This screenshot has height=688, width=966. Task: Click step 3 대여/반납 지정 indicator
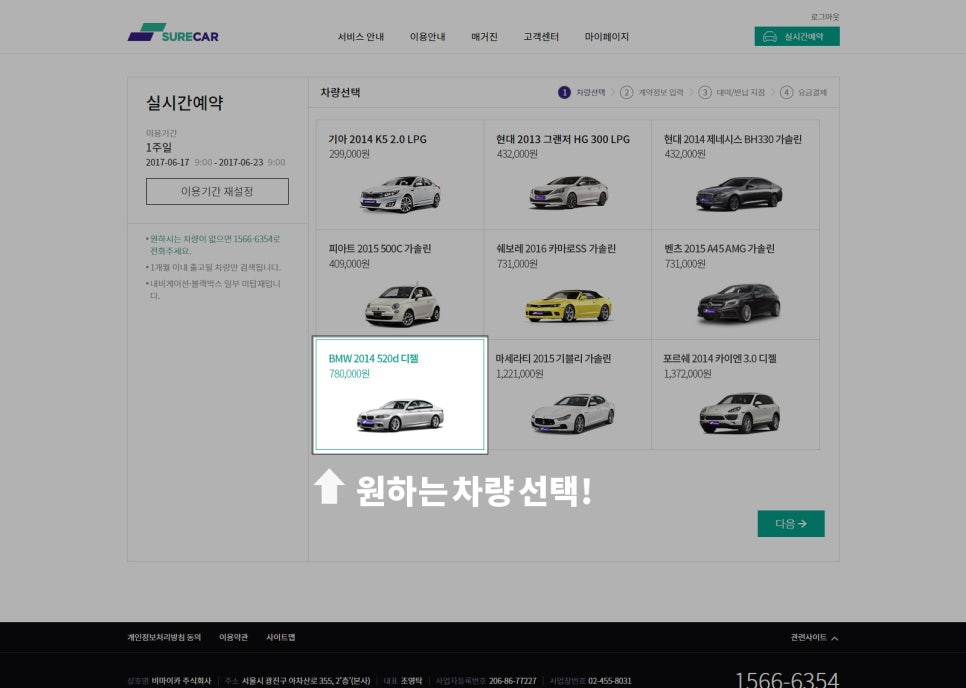click(x=731, y=92)
